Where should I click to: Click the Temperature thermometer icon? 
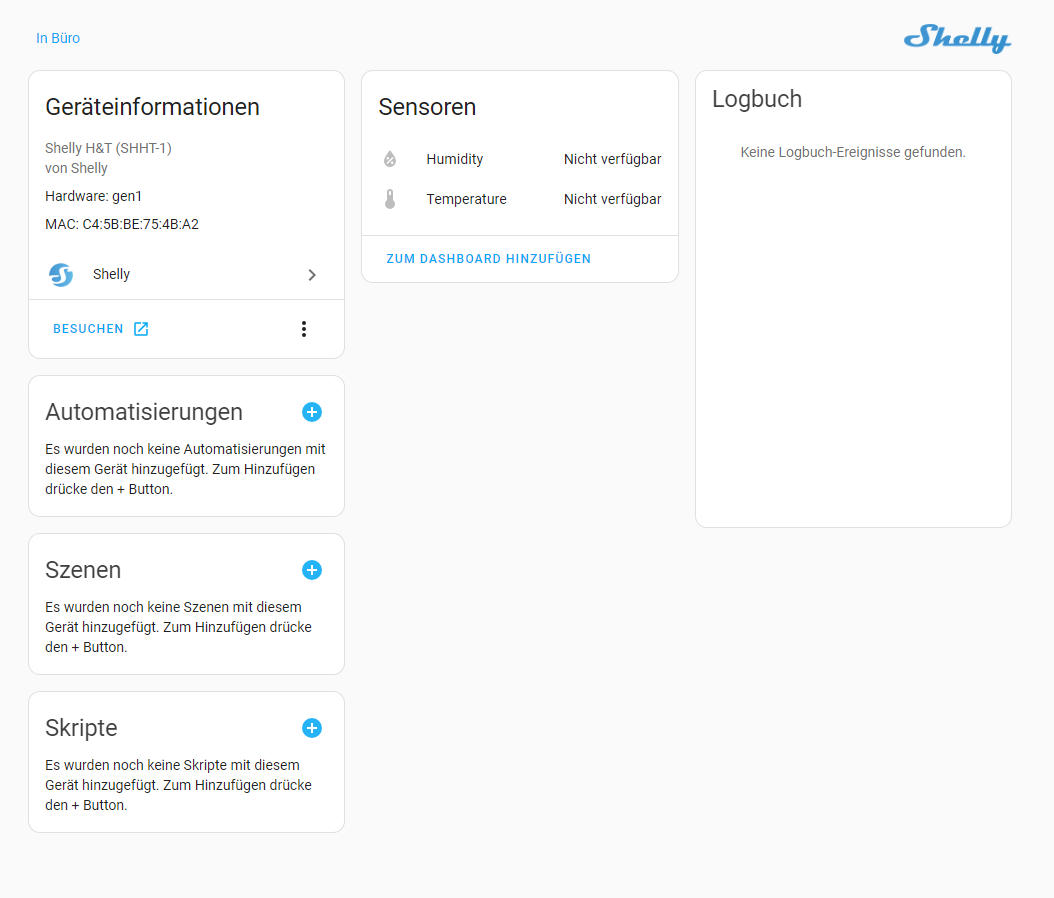[x=390, y=199]
